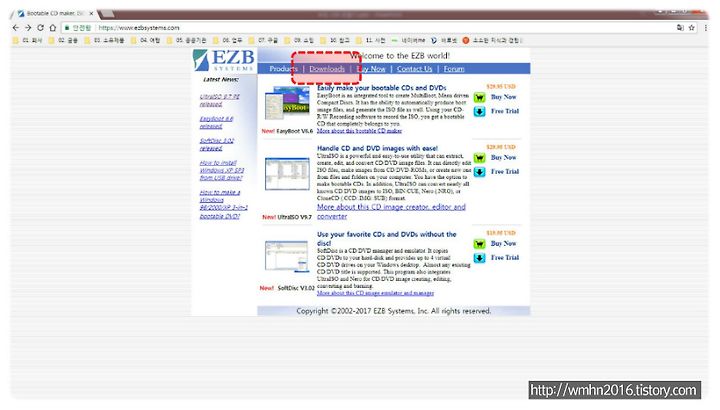Click the green cart icon for UltraISO
Viewport: 720px width, 410px height.
point(479,158)
